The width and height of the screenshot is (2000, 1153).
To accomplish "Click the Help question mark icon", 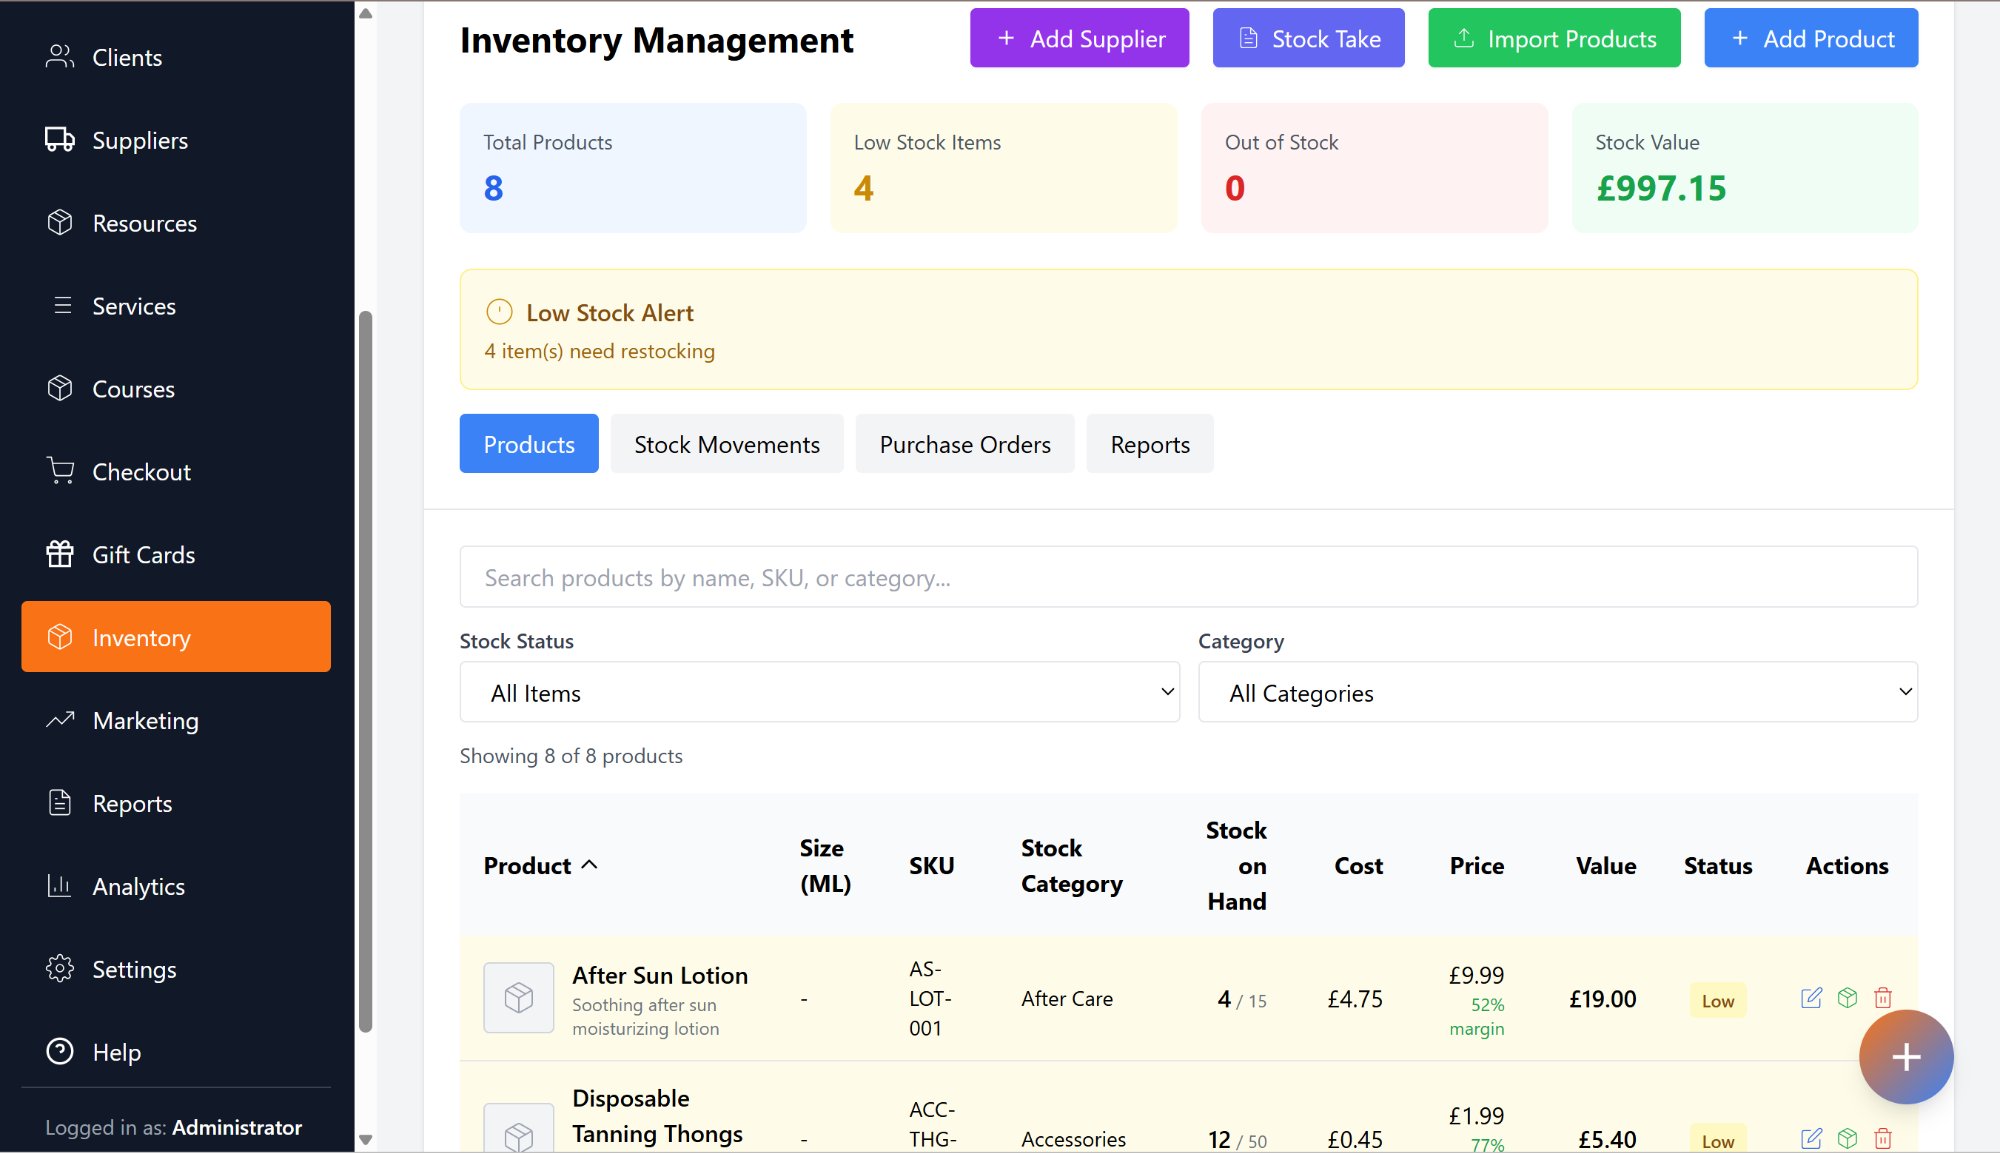I will coord(60,1051).
